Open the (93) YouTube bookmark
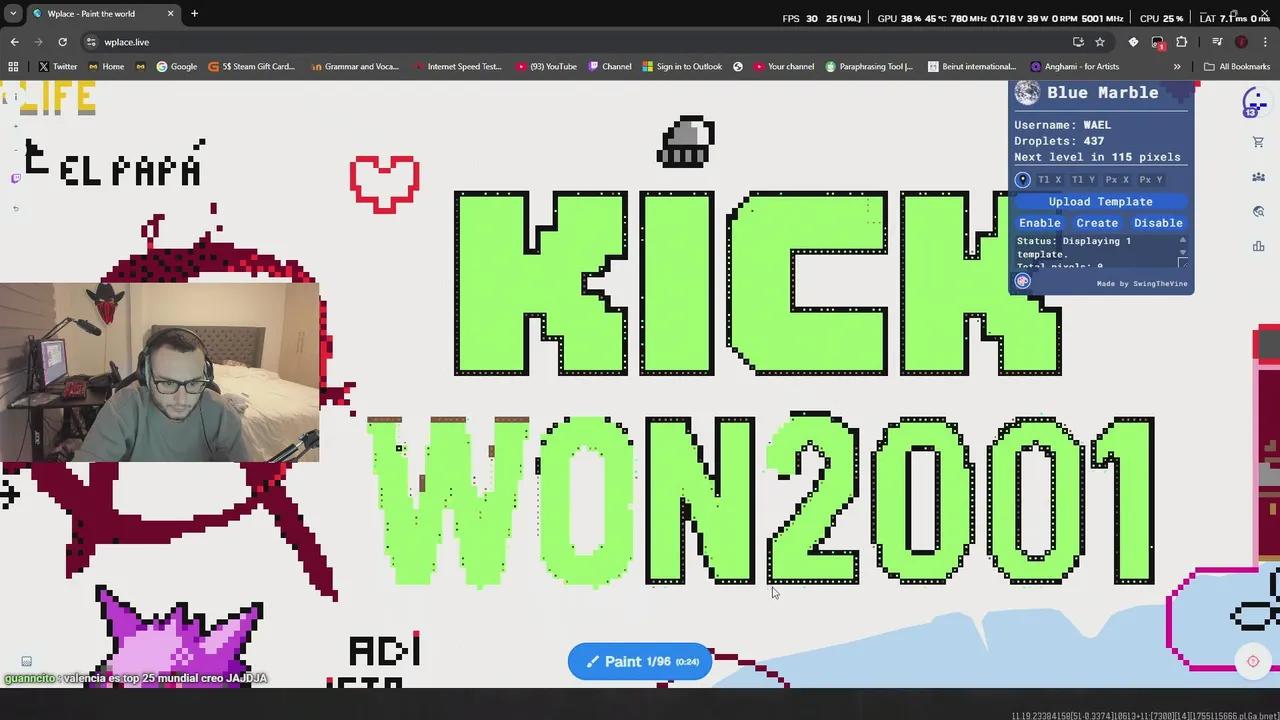 (547, 67)
